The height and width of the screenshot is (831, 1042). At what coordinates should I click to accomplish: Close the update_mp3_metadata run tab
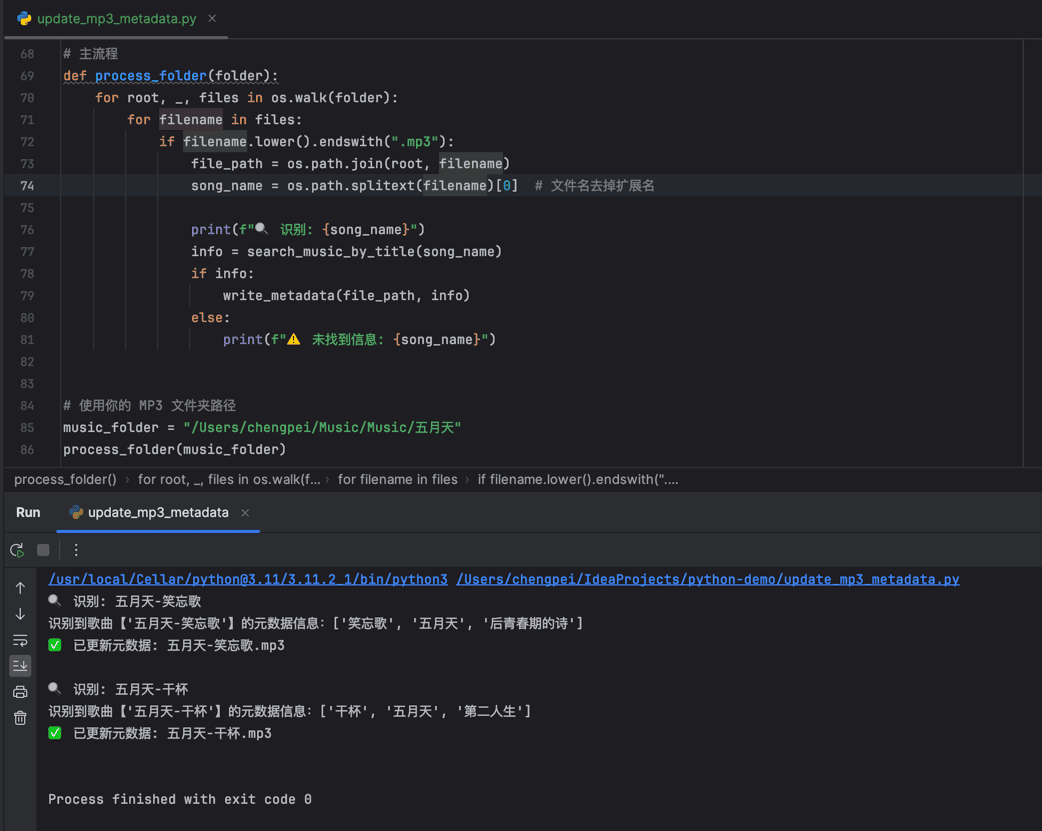coord(245,513)
